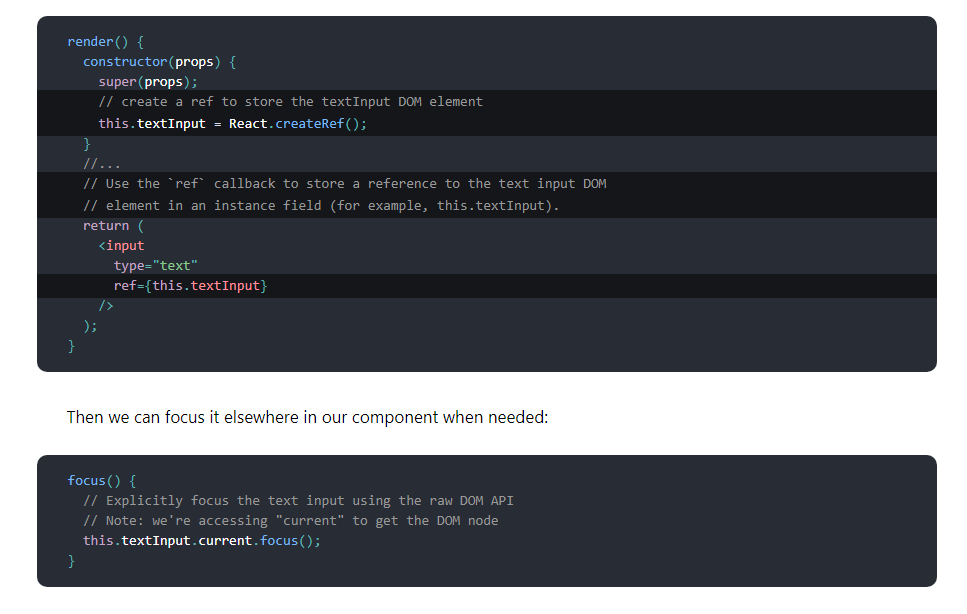Image resolution: width=967 pixels, height=614 pixels.
Task: Click the constructor keyword in code
Action: [125, 62]
